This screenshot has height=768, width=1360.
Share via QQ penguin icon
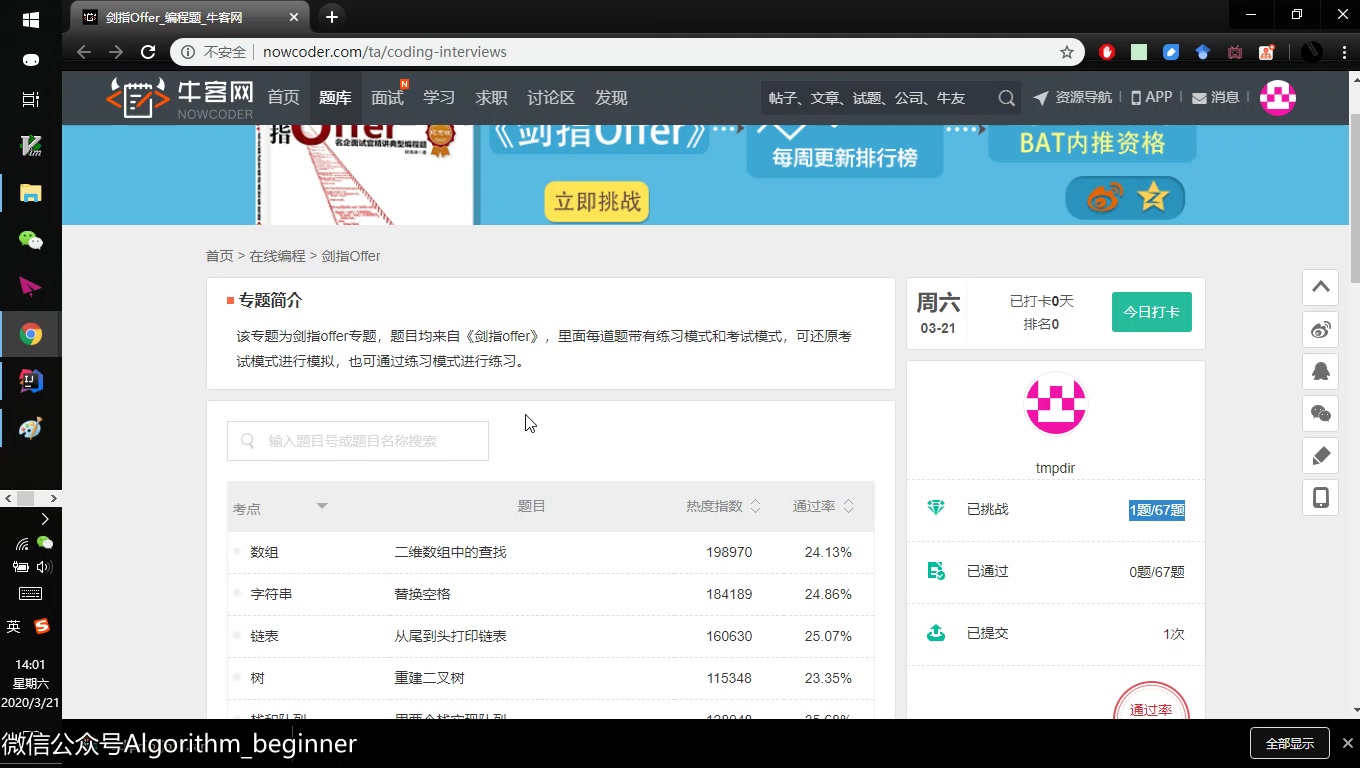(x=1321, y=371)
